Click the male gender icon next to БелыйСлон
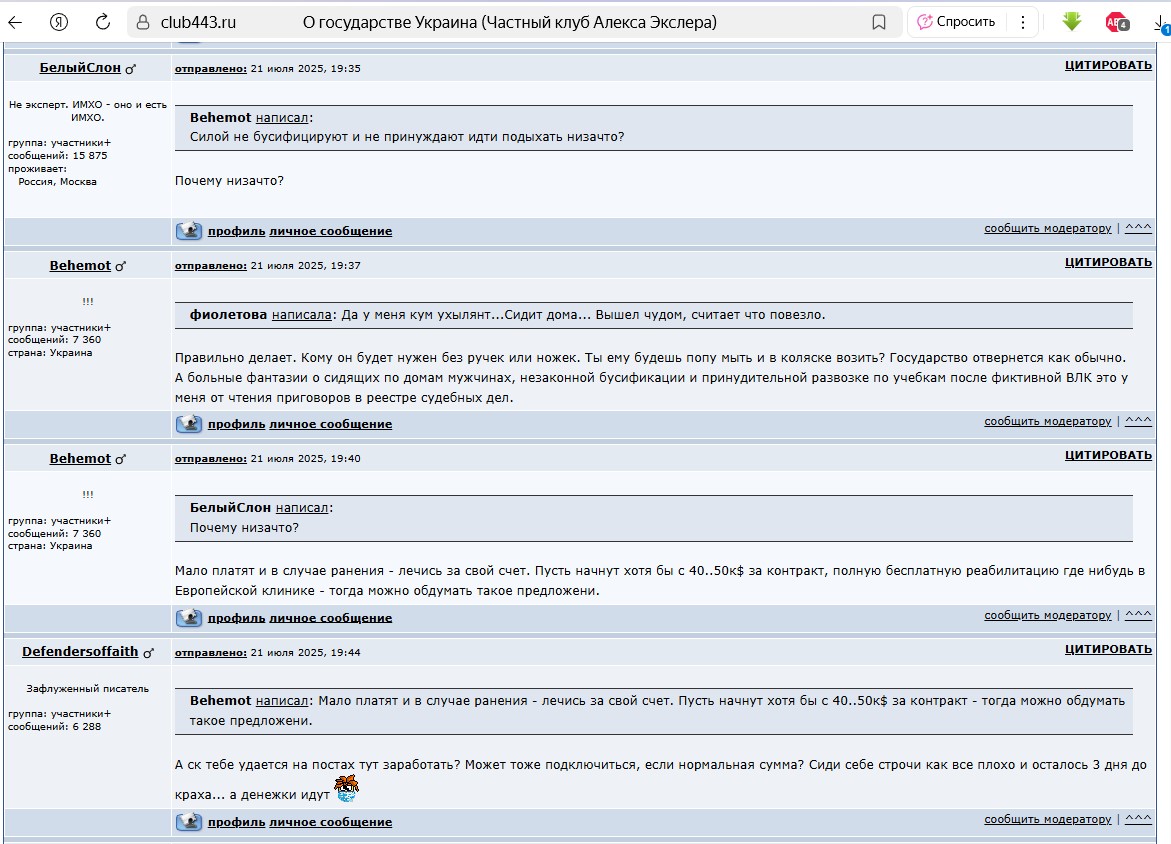Image resolution: width=1171 pixels, height=844 pixels. 131,69
